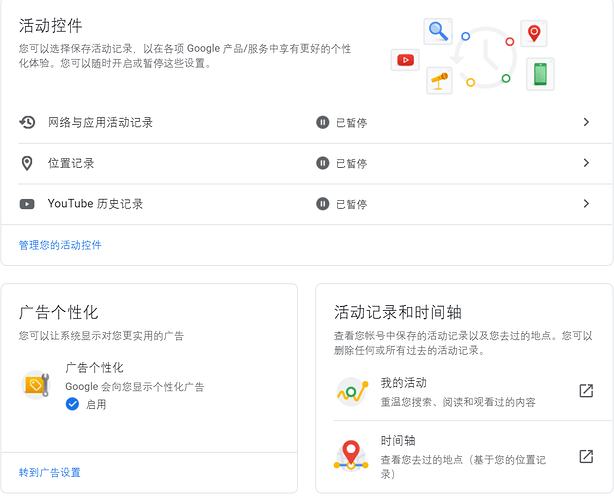
Task: Expand the YouTube 历史记录 chevron arrow
Action: (586, 204)
